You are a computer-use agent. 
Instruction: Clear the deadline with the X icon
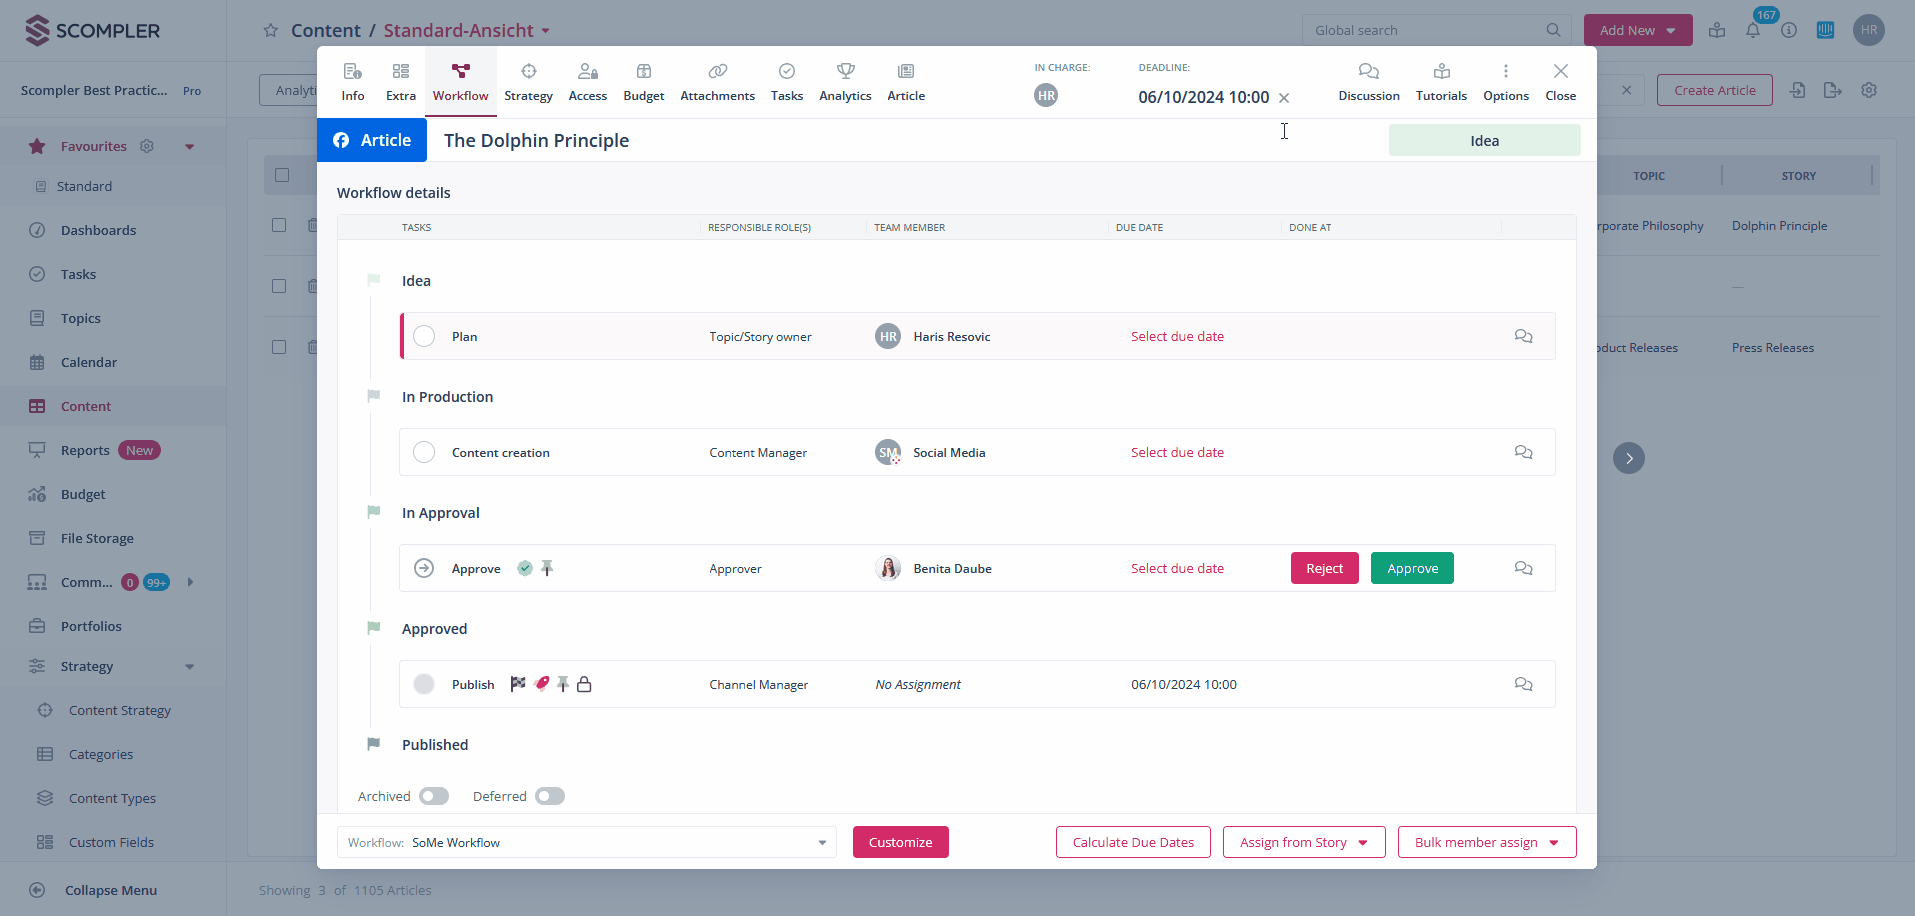1284,98
